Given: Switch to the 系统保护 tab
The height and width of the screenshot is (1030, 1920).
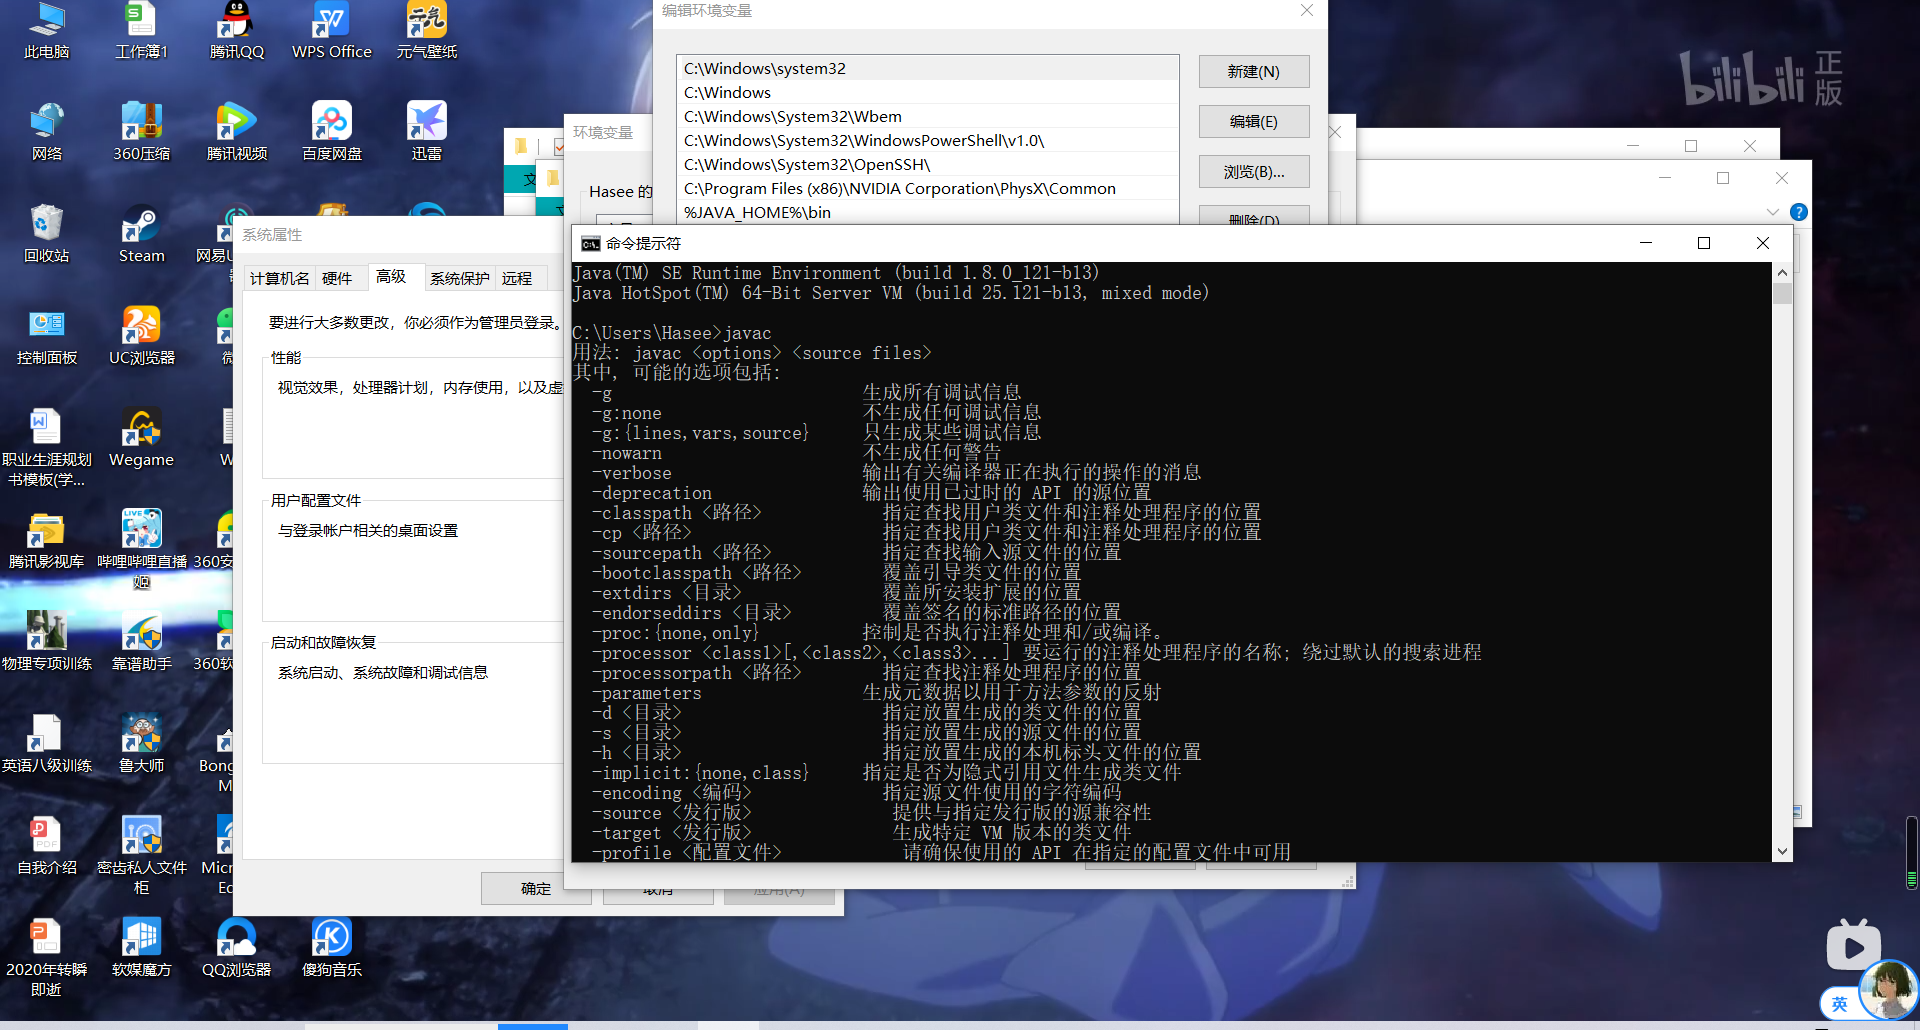Looking at the screenshot, I should point(459,279).
